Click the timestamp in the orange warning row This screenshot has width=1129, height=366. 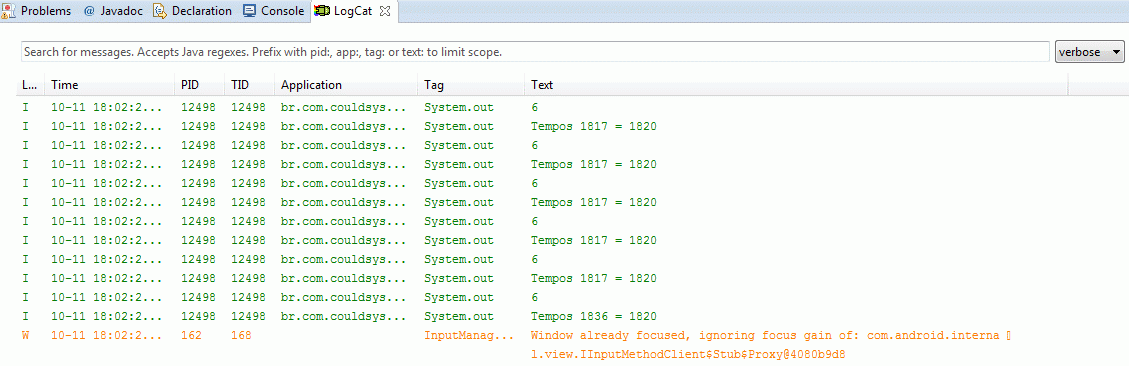(107, 335)
